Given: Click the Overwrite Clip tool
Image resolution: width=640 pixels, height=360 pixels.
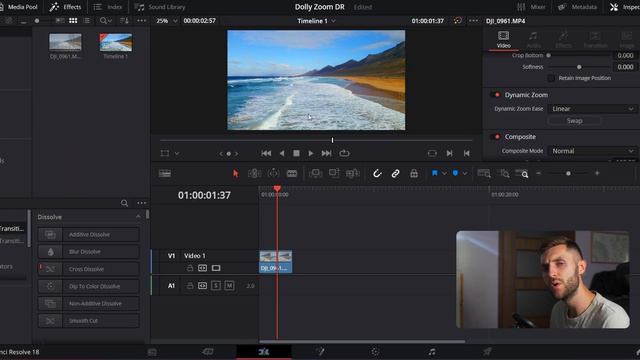Looking at the screenshot, I should click(x=334, y=173).
